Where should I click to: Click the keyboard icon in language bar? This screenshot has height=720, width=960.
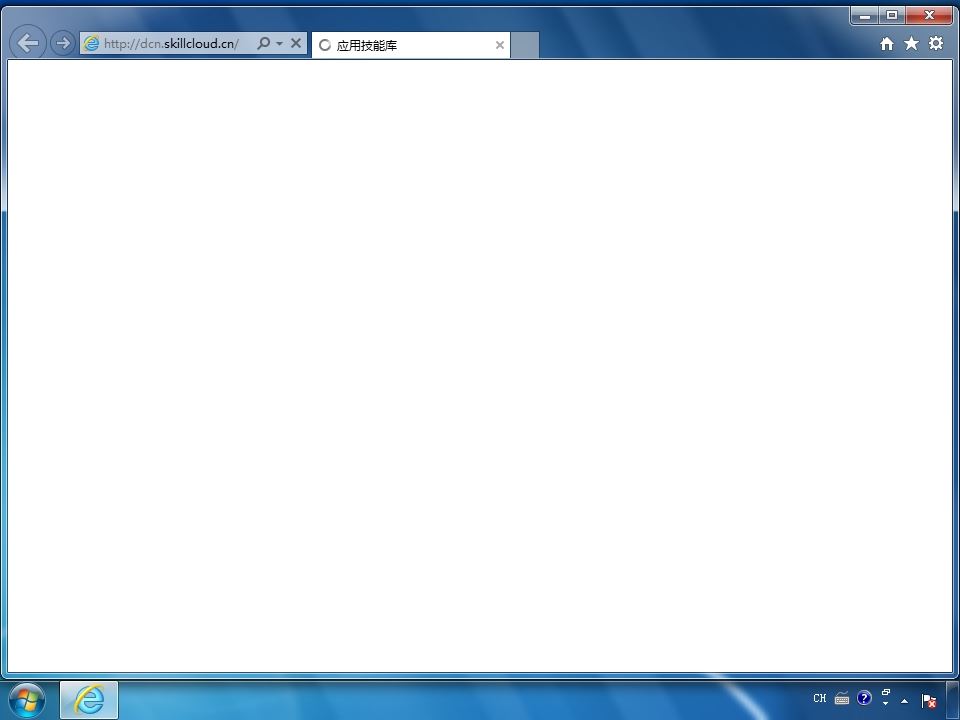tap(842, 698)
